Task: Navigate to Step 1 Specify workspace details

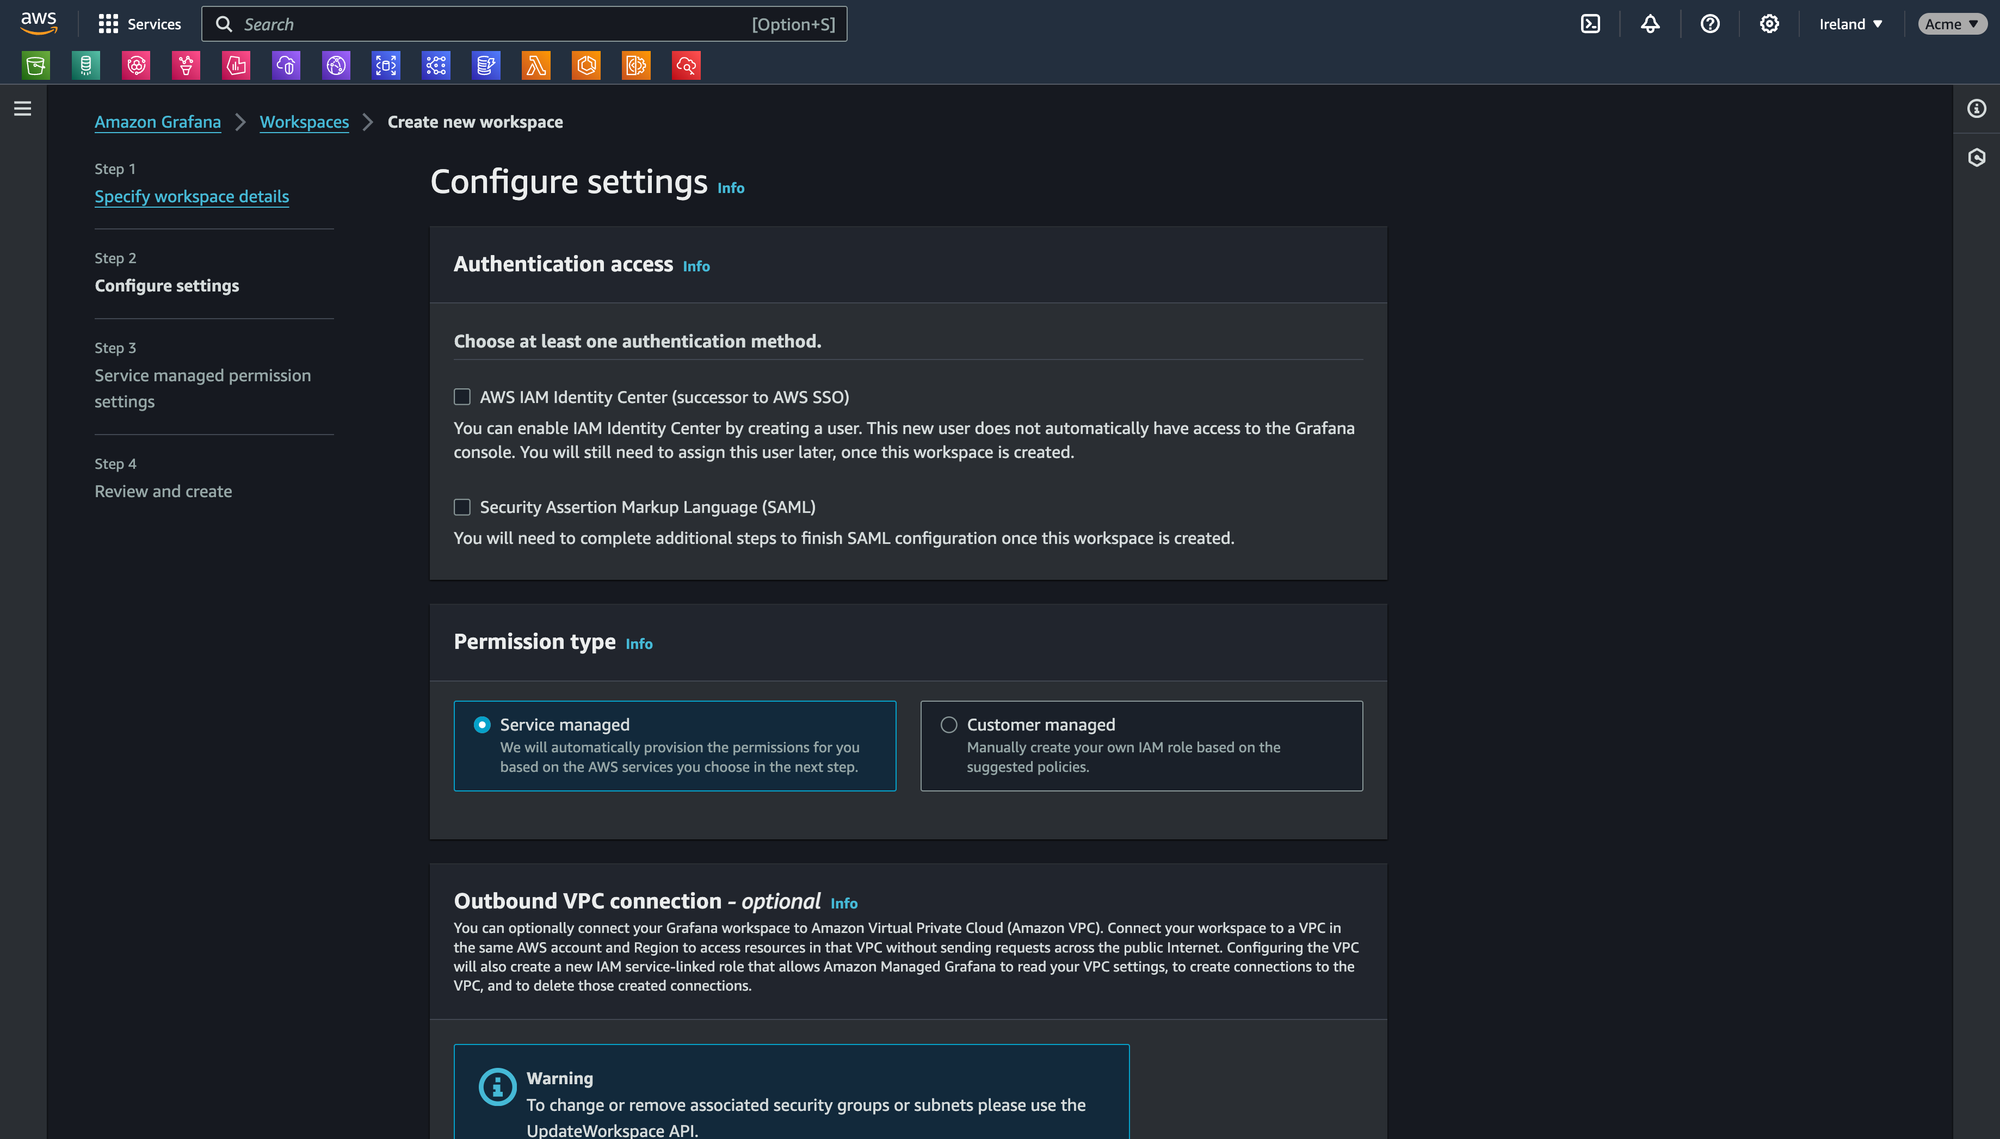Action: click(191, 196)
